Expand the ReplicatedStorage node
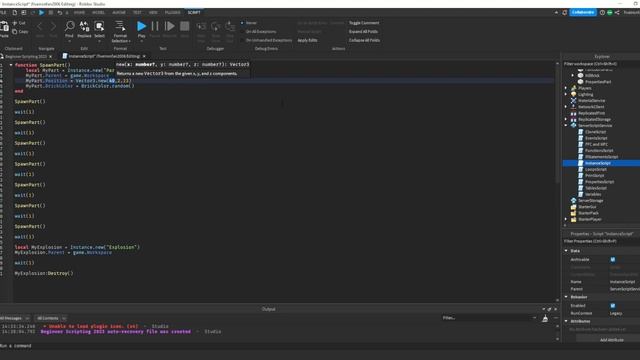Screen dimensions: 640x360 tap(566, 119)
